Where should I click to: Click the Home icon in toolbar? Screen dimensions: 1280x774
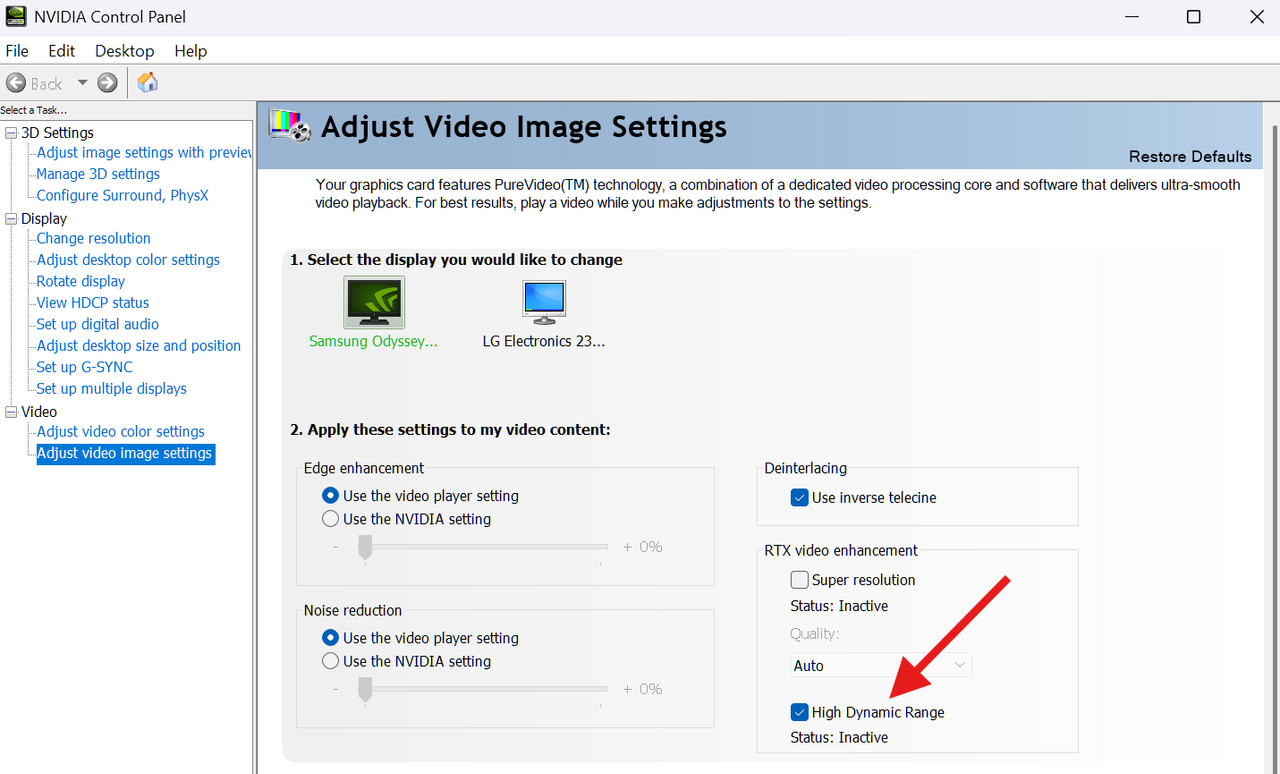(x=148, y=82)
